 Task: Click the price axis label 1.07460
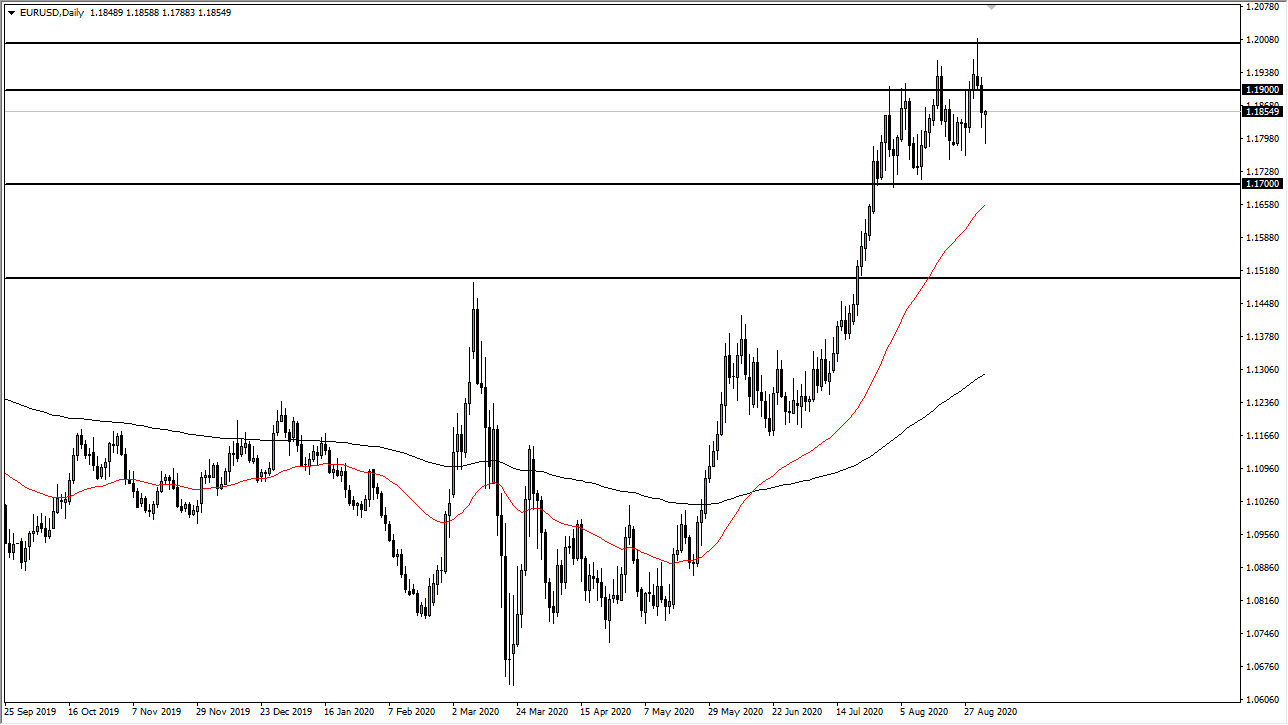(1263, 634)
